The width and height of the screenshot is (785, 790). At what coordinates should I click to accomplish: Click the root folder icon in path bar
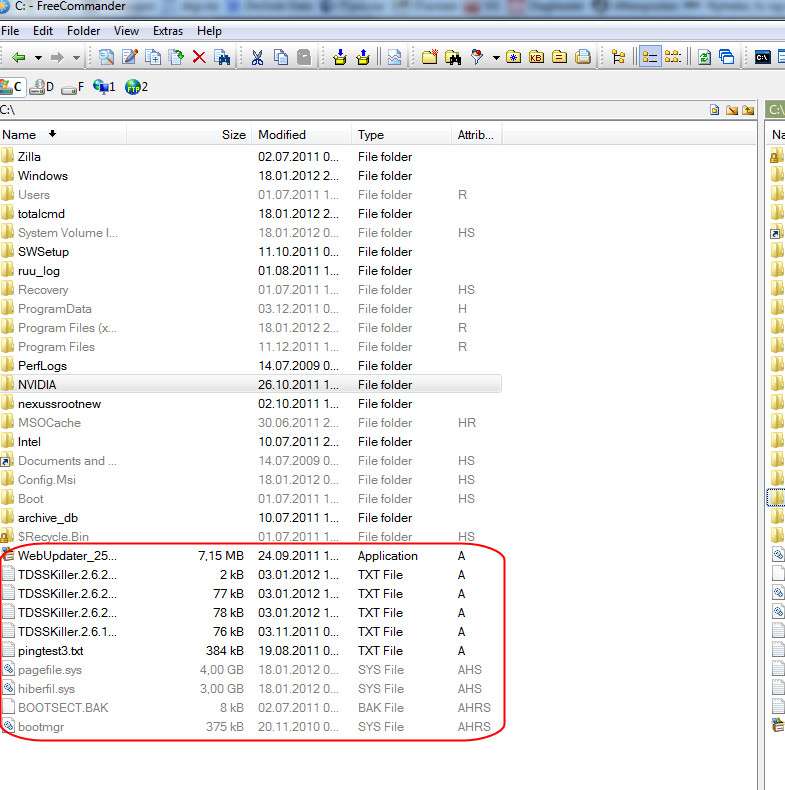click(732, 110)
